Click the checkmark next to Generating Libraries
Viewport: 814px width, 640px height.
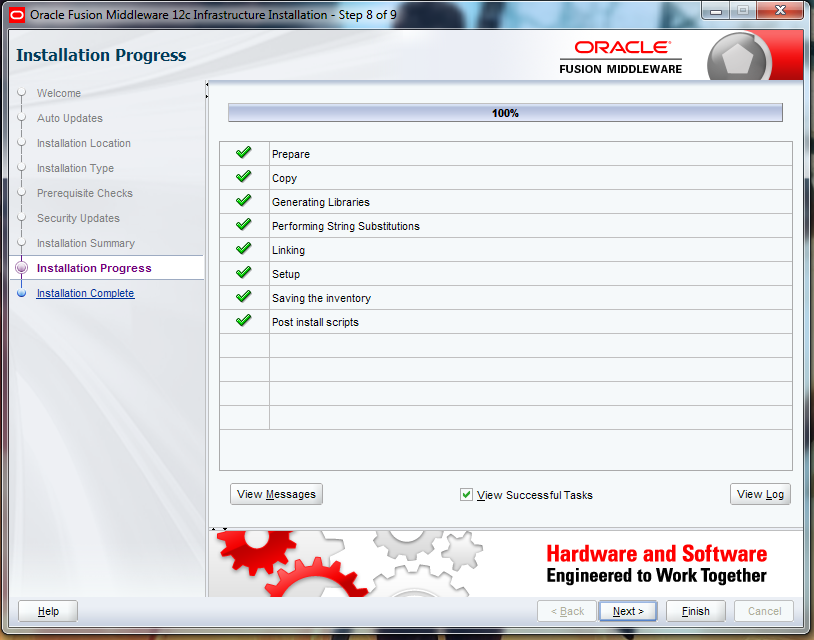point(243,200)
